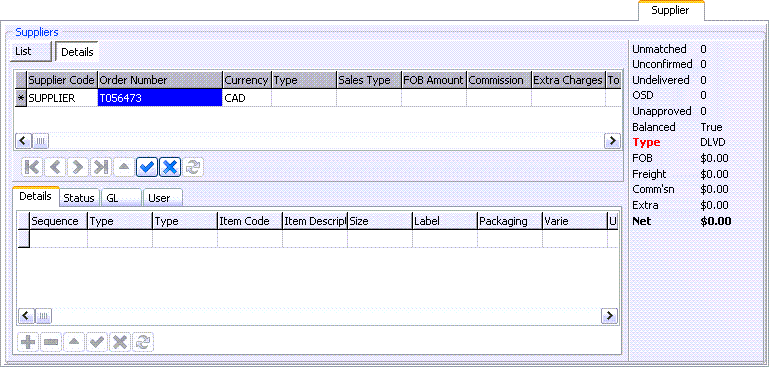769x367 pixels.
Task: Select the Details tab beside Status
Action: pos(35,196)
